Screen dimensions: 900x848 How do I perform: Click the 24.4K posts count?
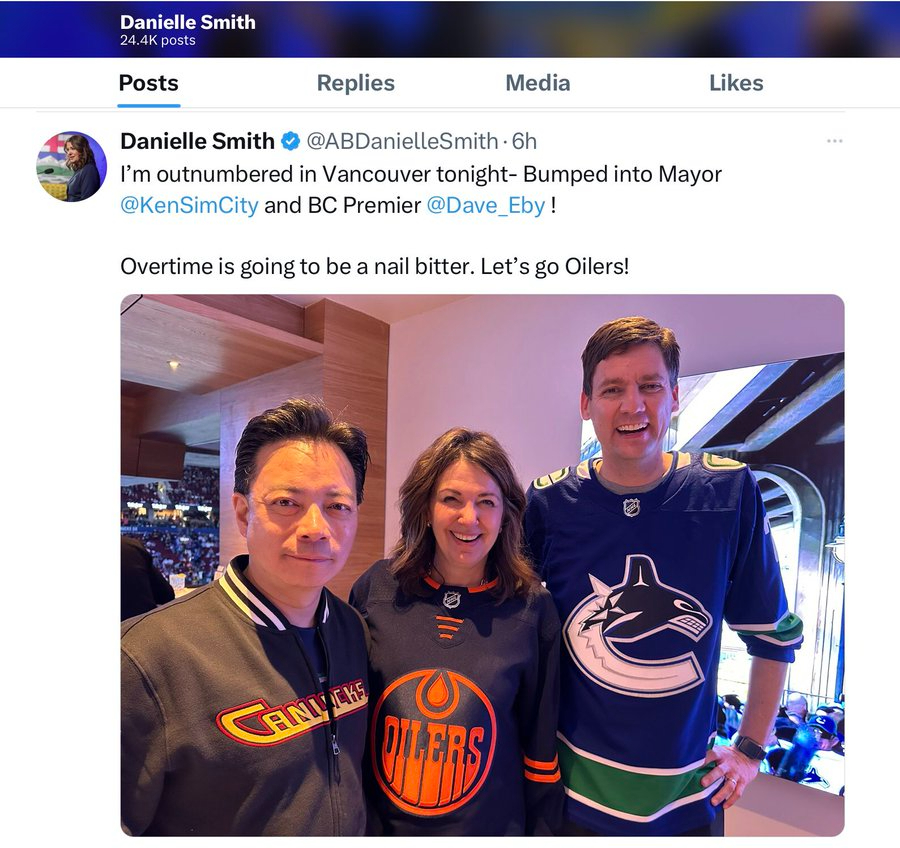click(x=158, y=41)
